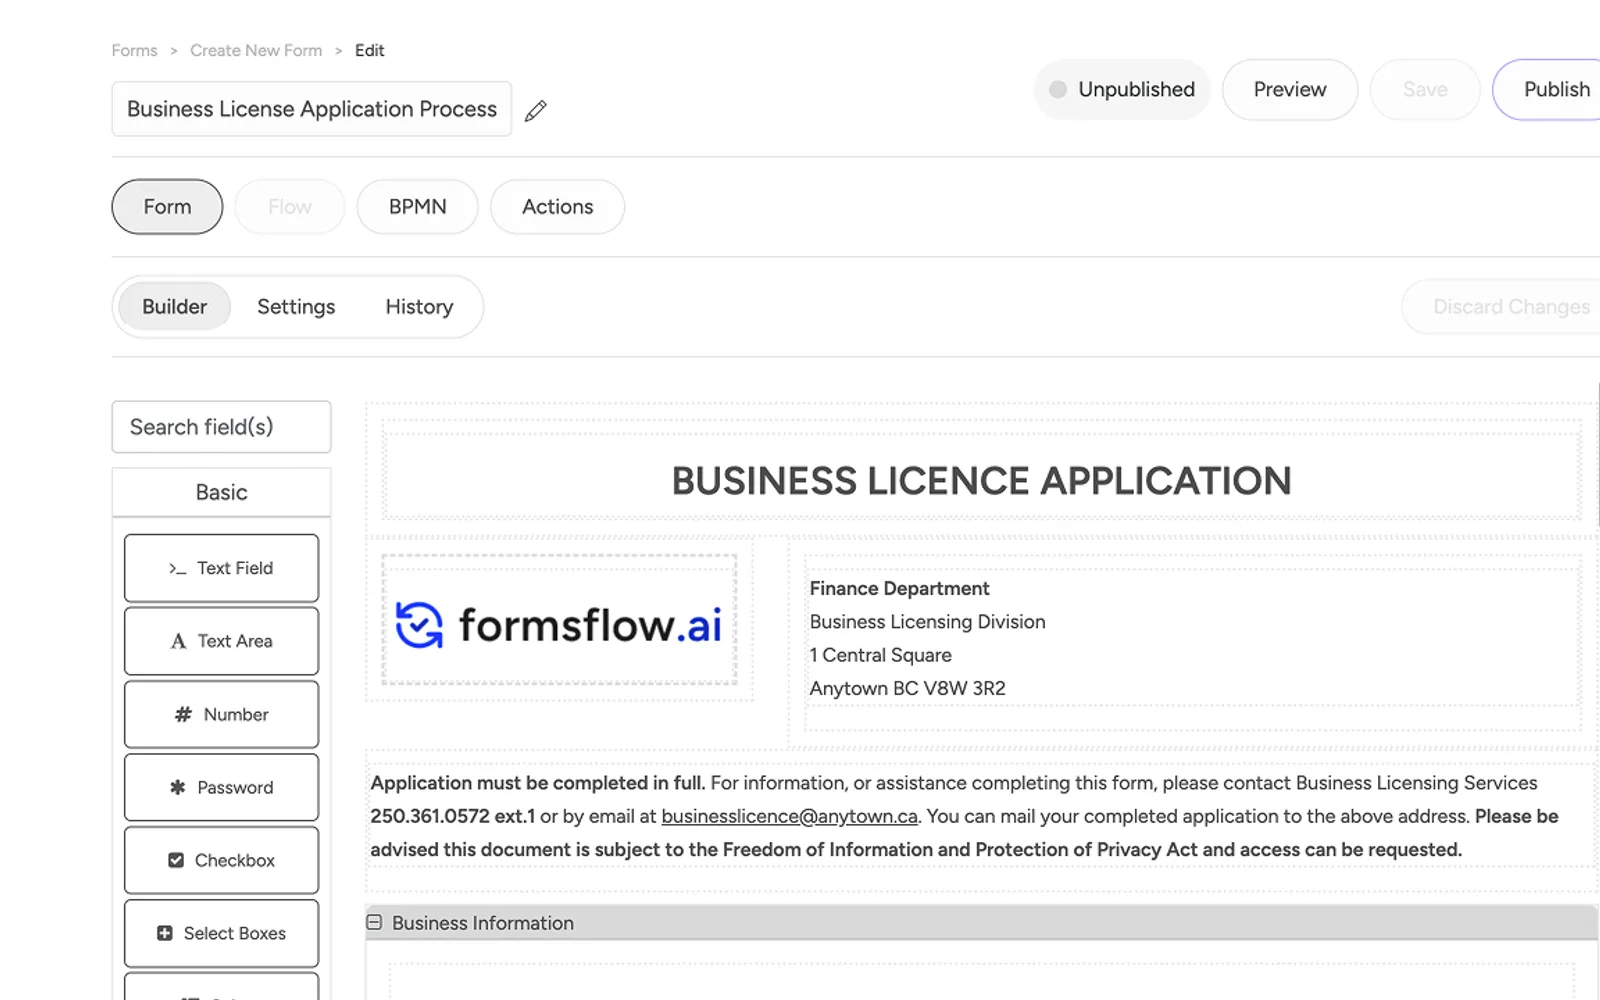
Task: Open Create New Form breadcrumb link
Action: (x=256, y=51)
